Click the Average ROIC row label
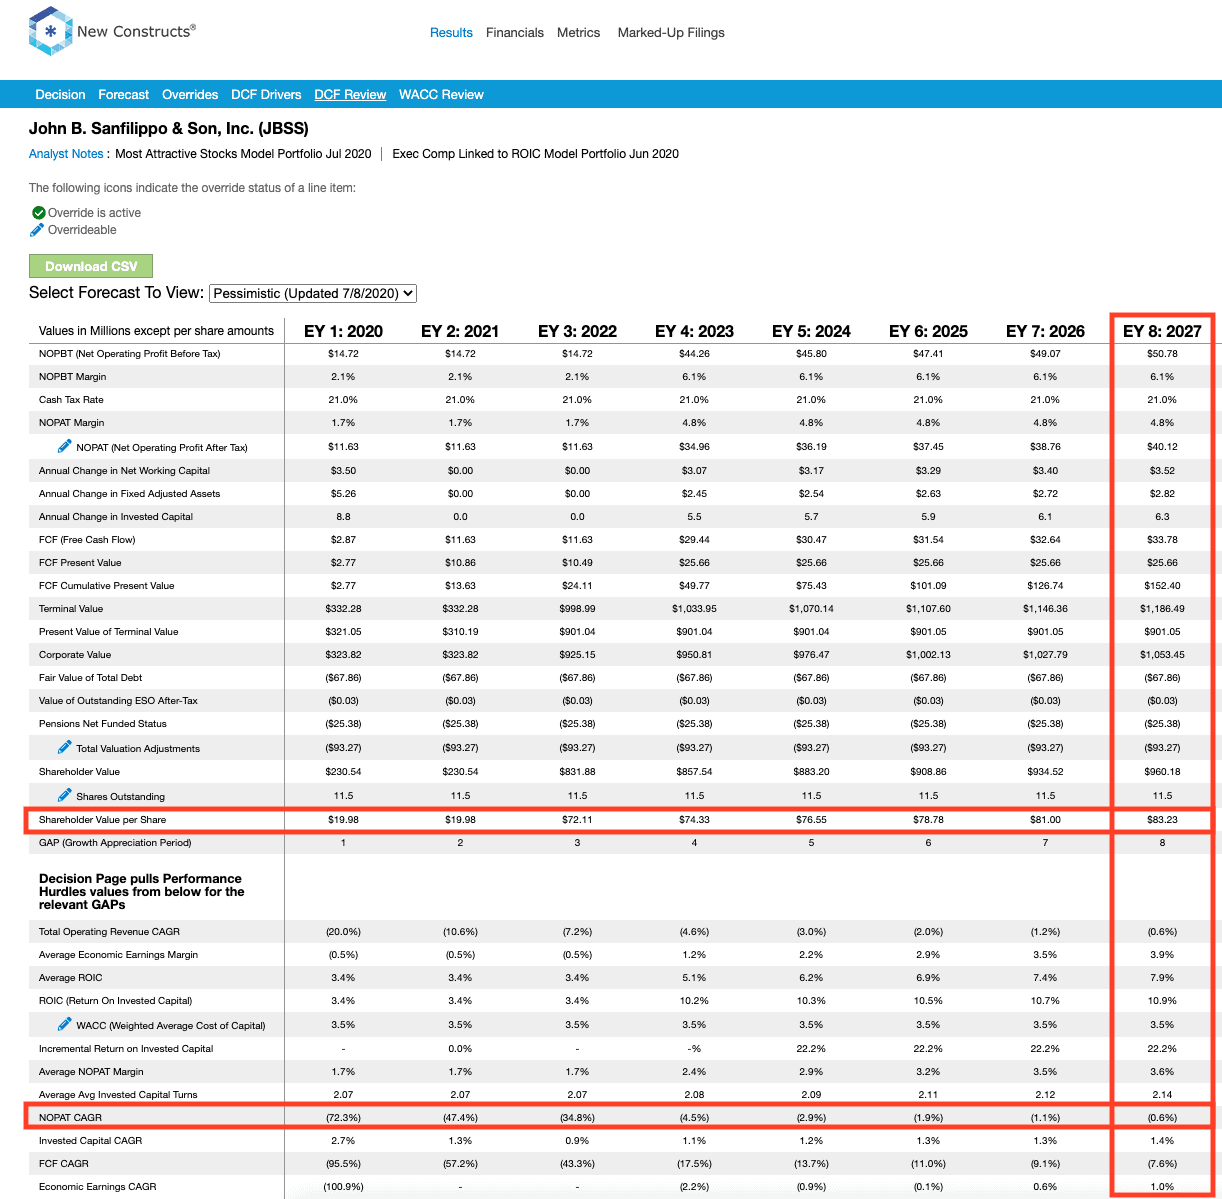This screenshot has width=1222, height=1199. click(x=71, y=978)
